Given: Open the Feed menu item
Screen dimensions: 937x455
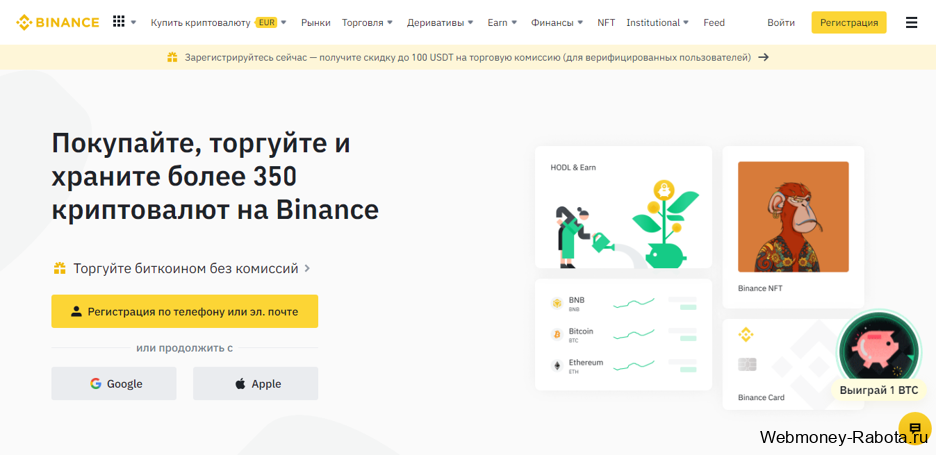Looking at the screenshot, I should [714, 23].
